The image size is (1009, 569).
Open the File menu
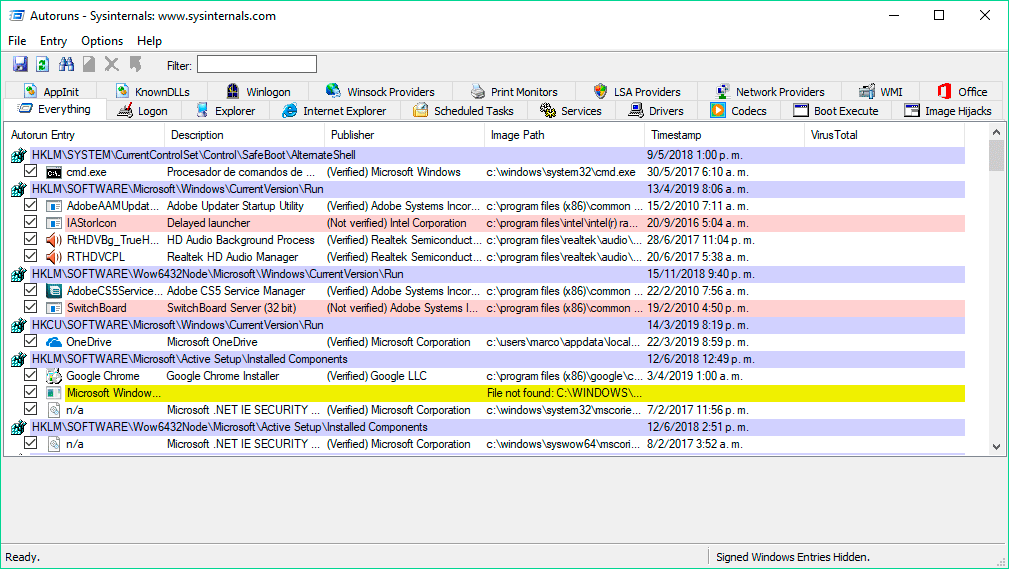click(17, 41)
